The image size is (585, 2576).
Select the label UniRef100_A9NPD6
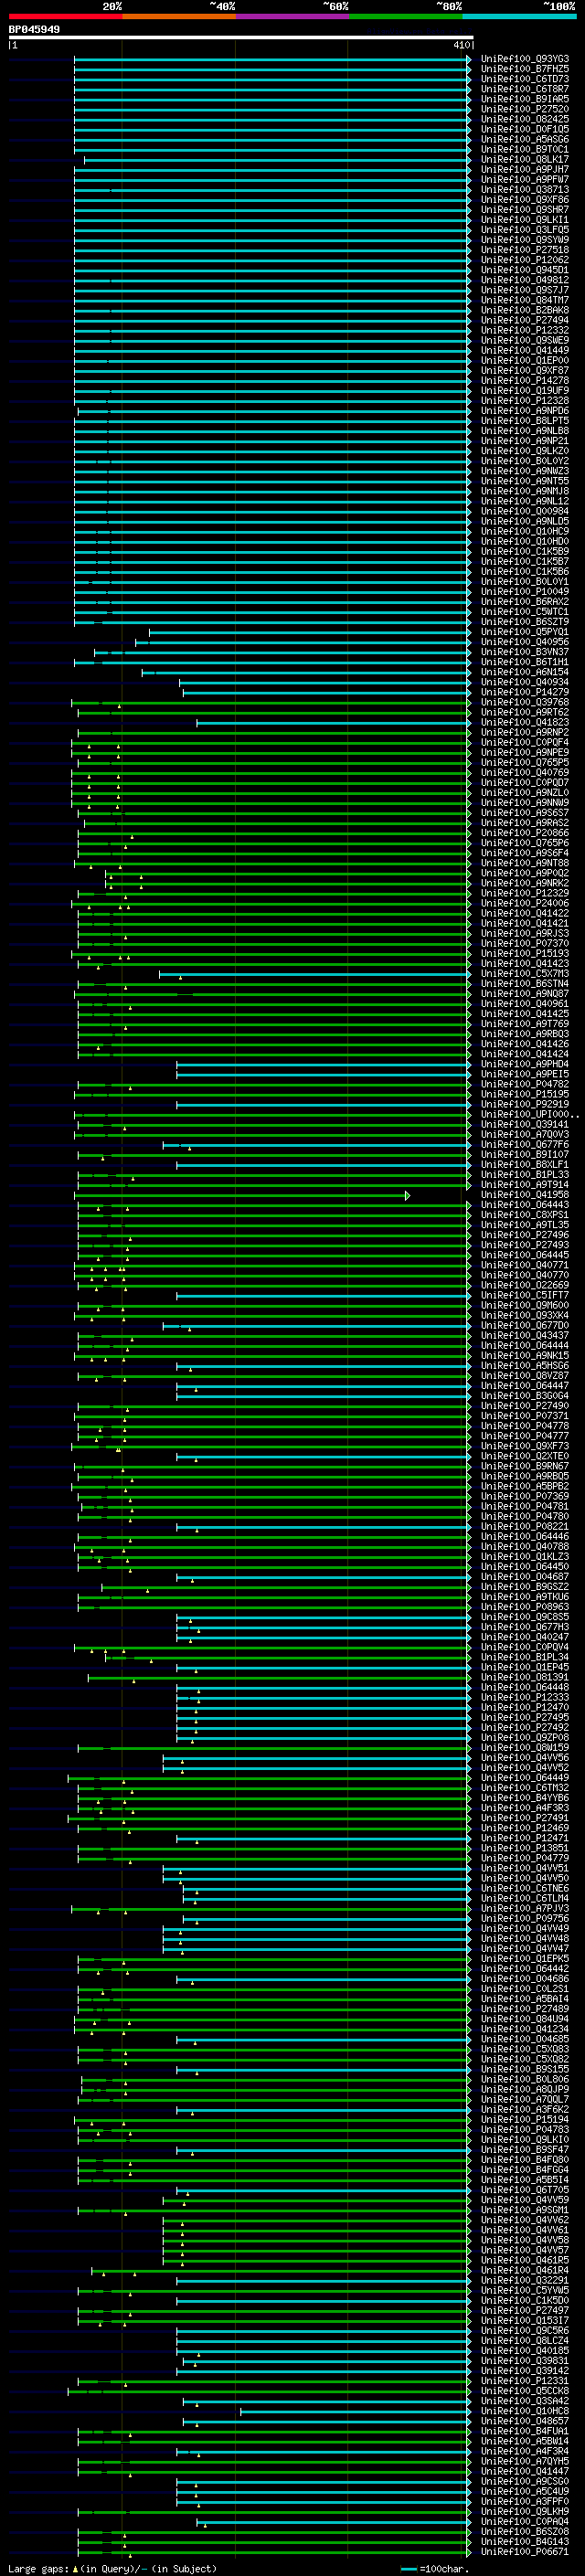pos(525,410)
